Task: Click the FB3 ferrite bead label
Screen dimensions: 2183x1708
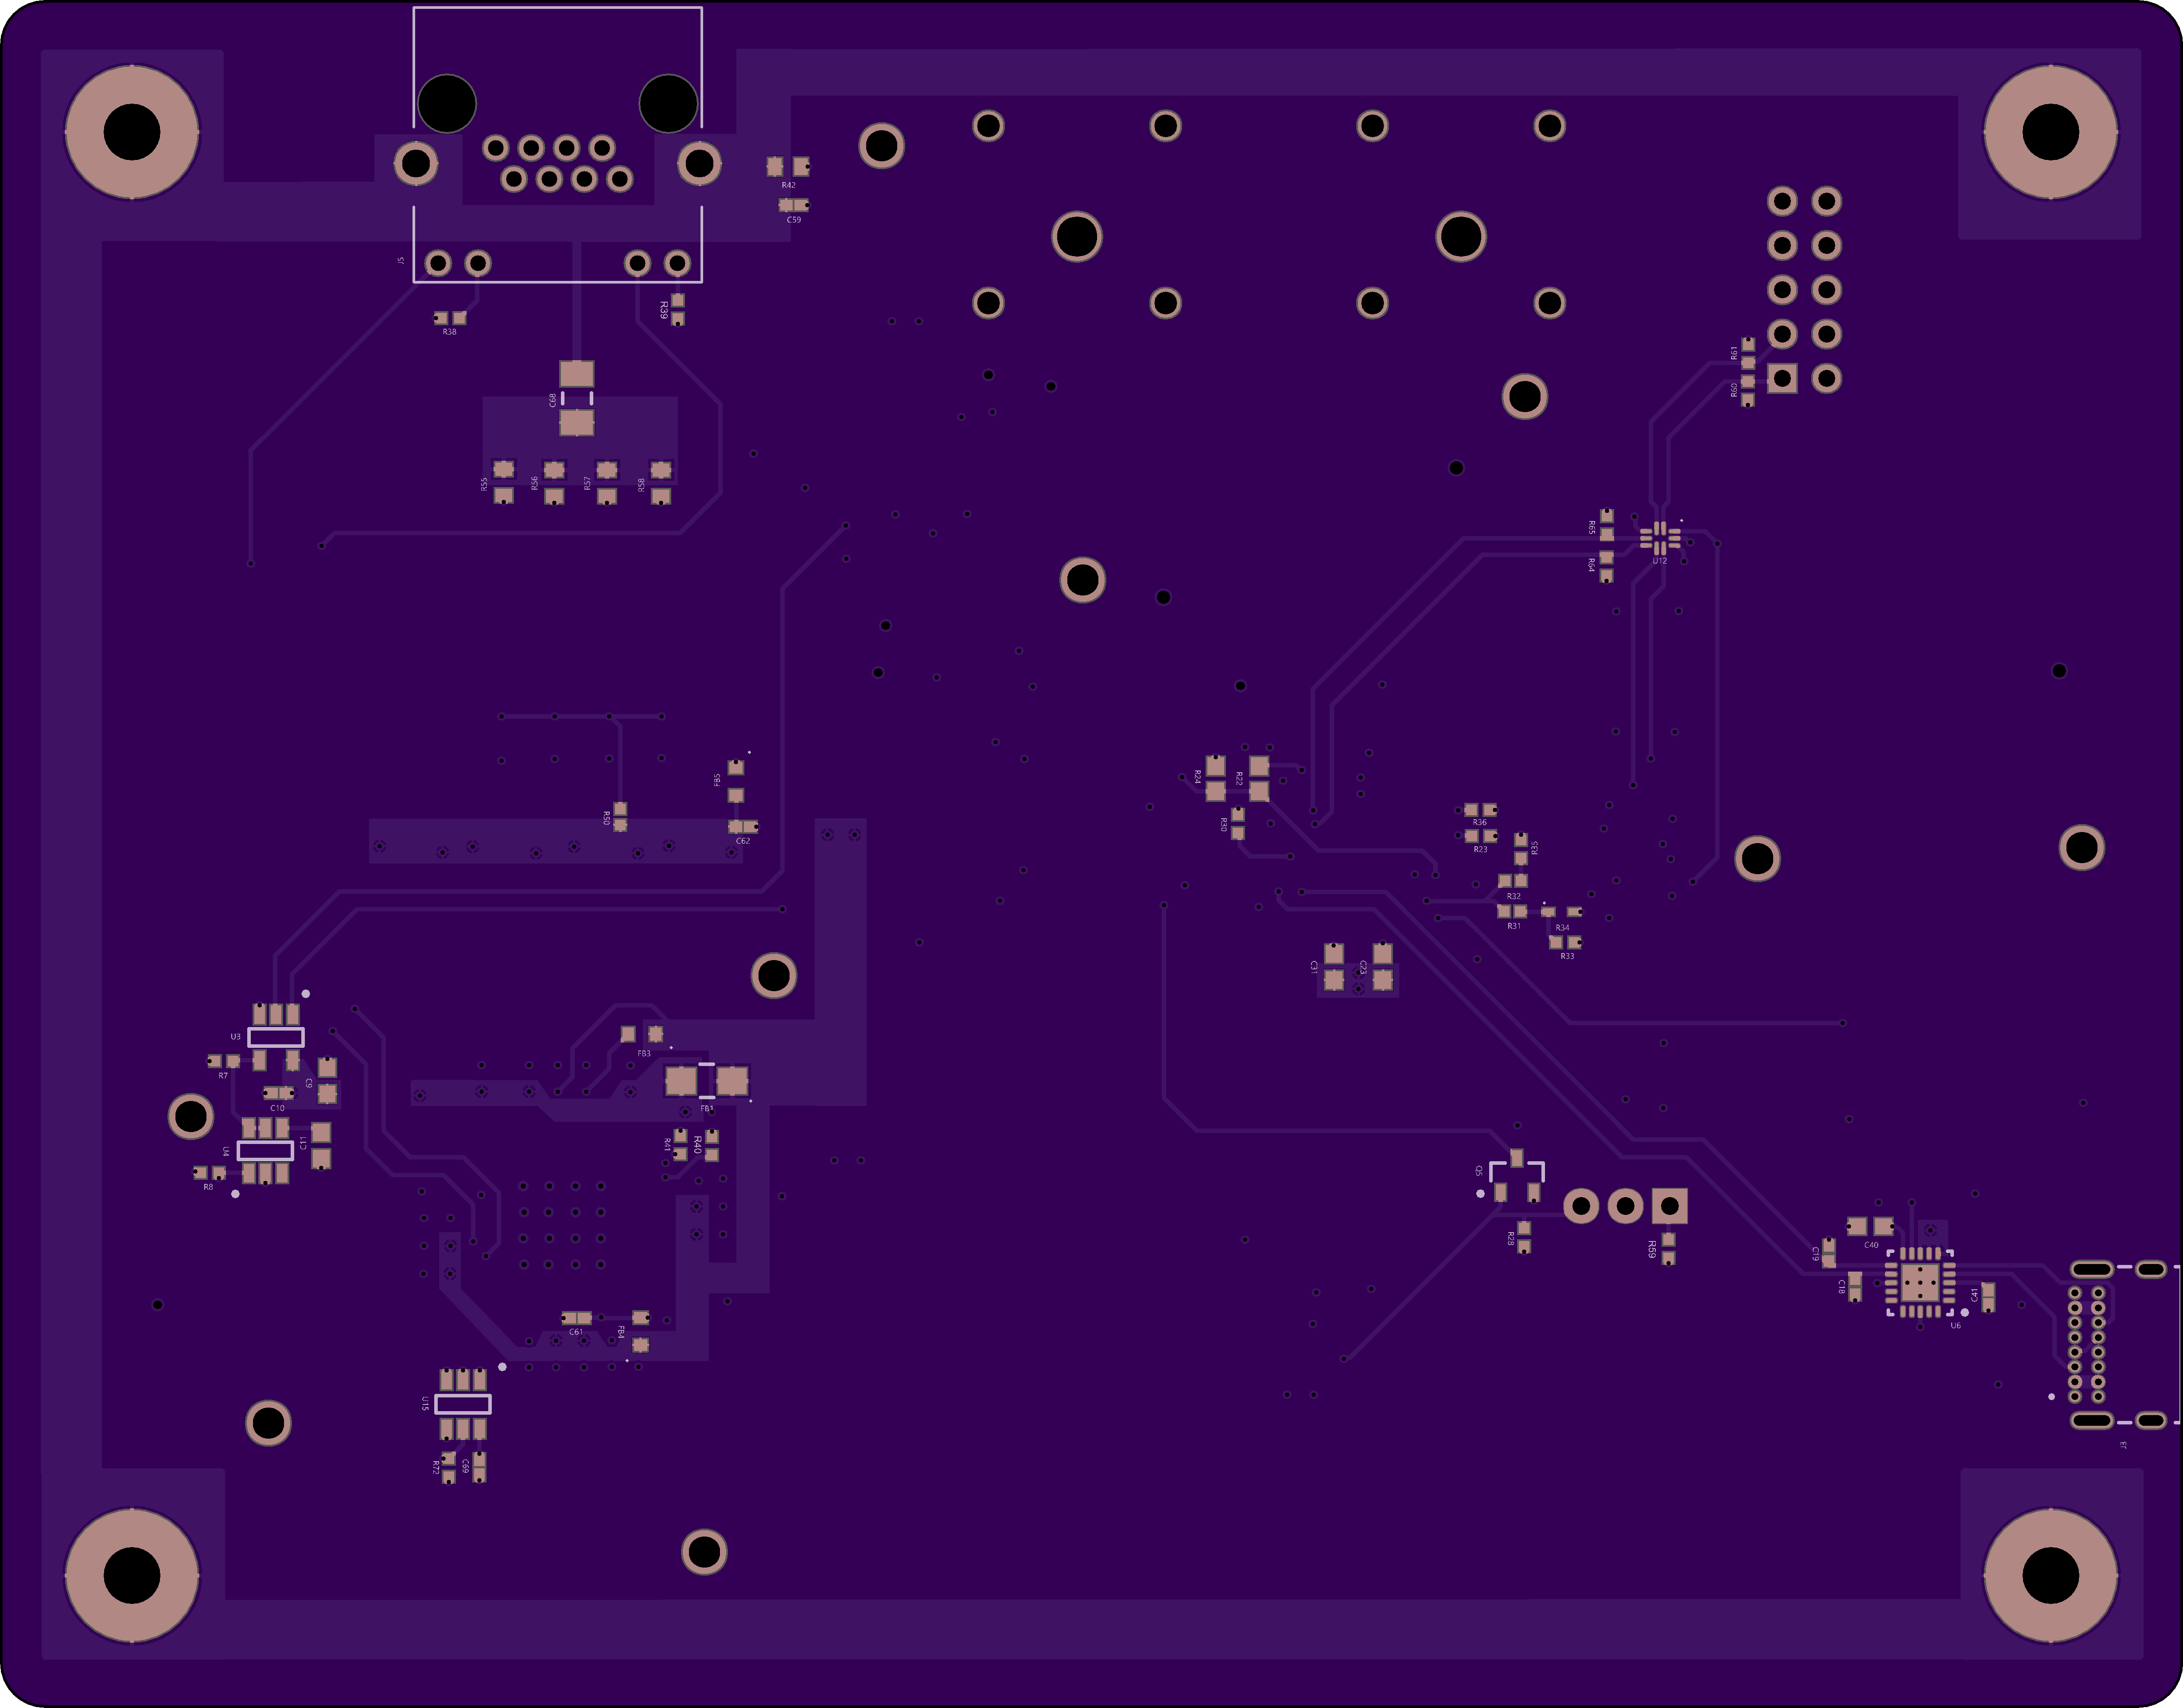Action: click(644, 1054)
